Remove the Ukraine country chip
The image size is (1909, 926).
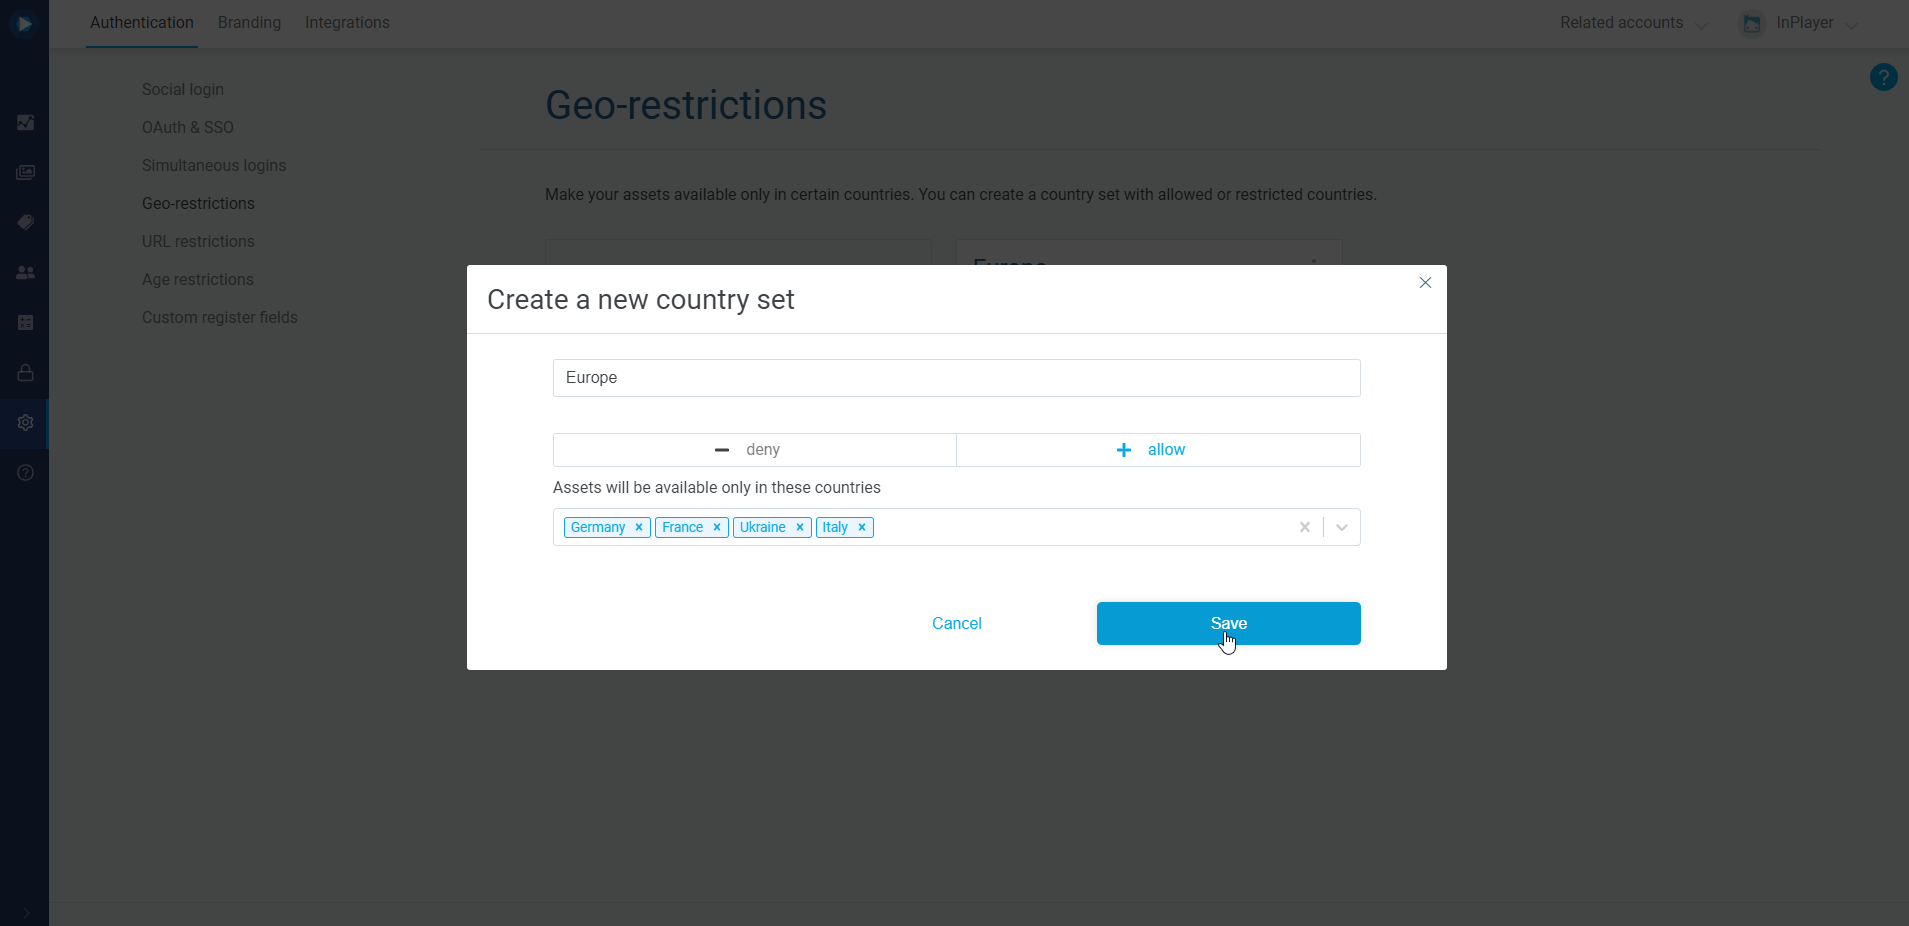(x=799, y=527)
